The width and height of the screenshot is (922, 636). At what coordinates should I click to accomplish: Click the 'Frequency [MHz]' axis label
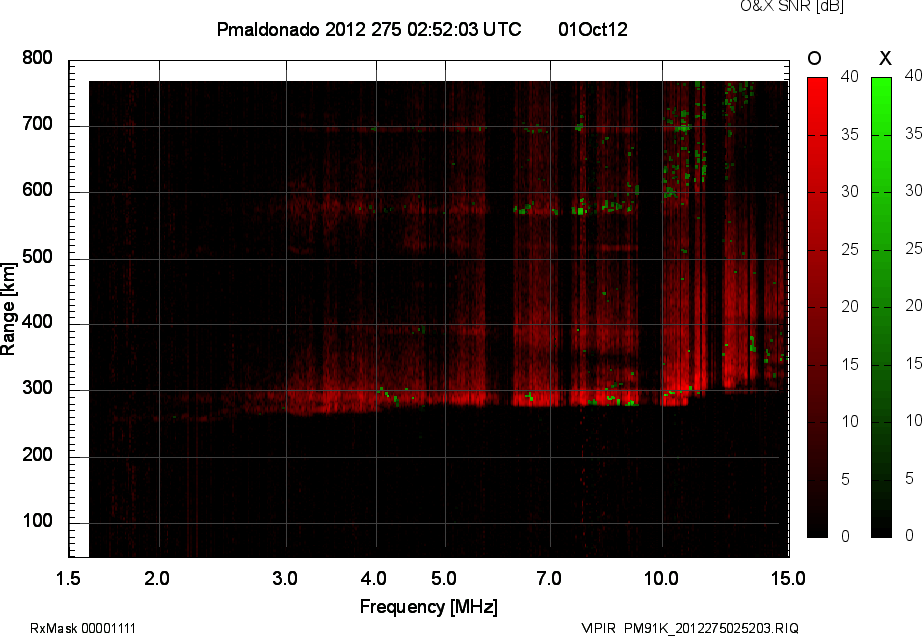(x=429, y=607)
